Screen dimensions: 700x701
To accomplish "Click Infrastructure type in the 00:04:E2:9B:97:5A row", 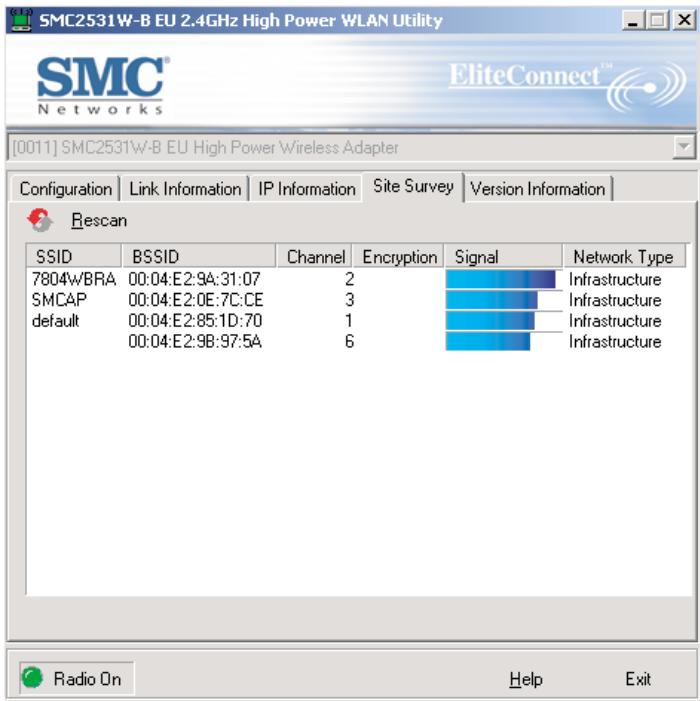I will click(x=615, y=342).
